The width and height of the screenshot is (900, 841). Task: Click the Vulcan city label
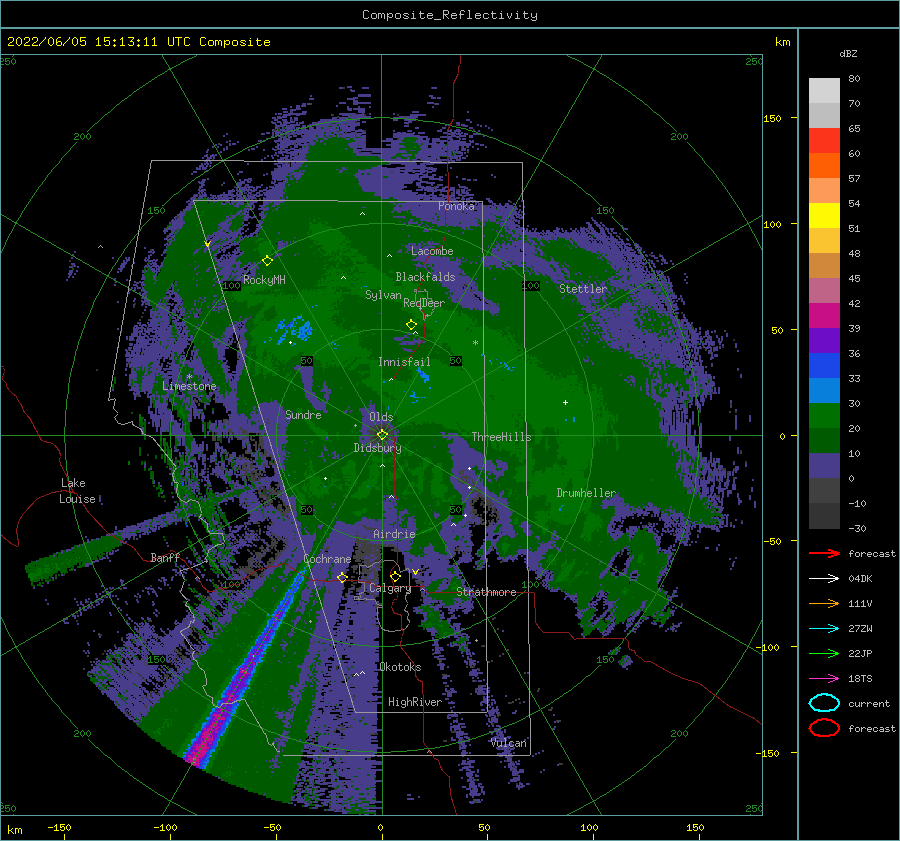tap(509, 743)
